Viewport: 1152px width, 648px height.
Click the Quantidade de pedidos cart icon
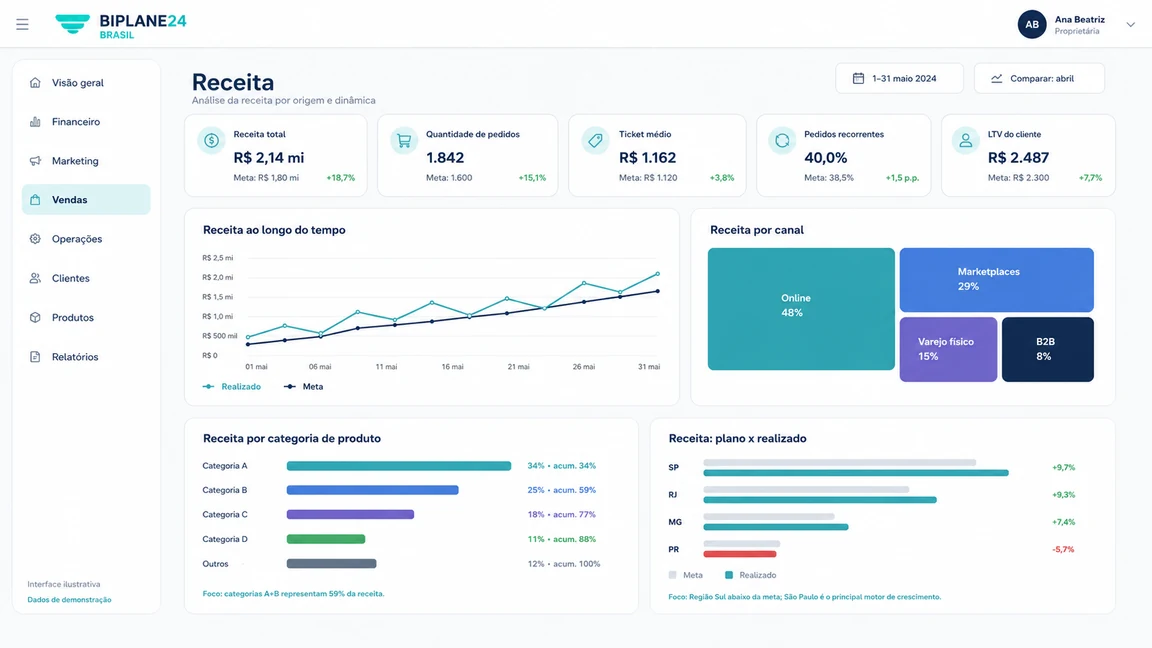tap(404, 140)
